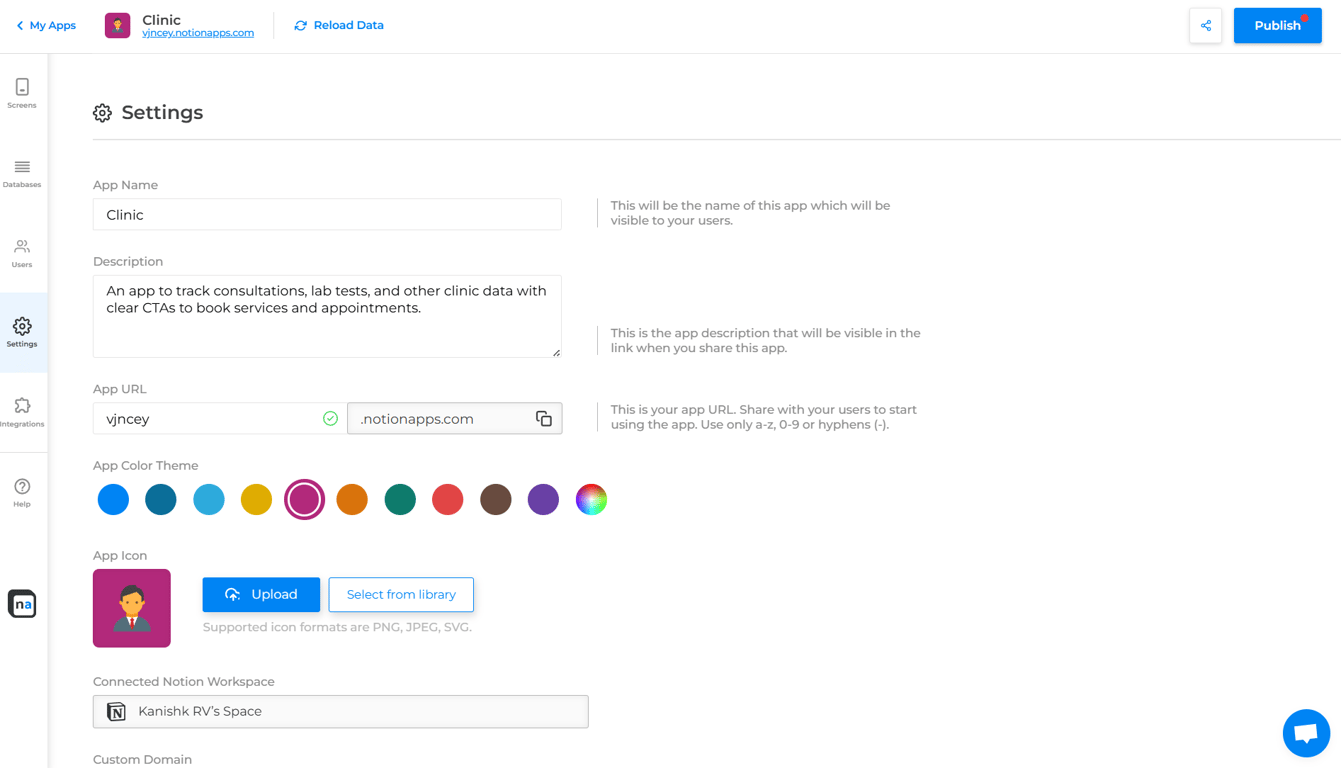Viewport: 1341px width, 768px height.
Task: Click the Connected Notion Workspace field
Action: point(341,712)
